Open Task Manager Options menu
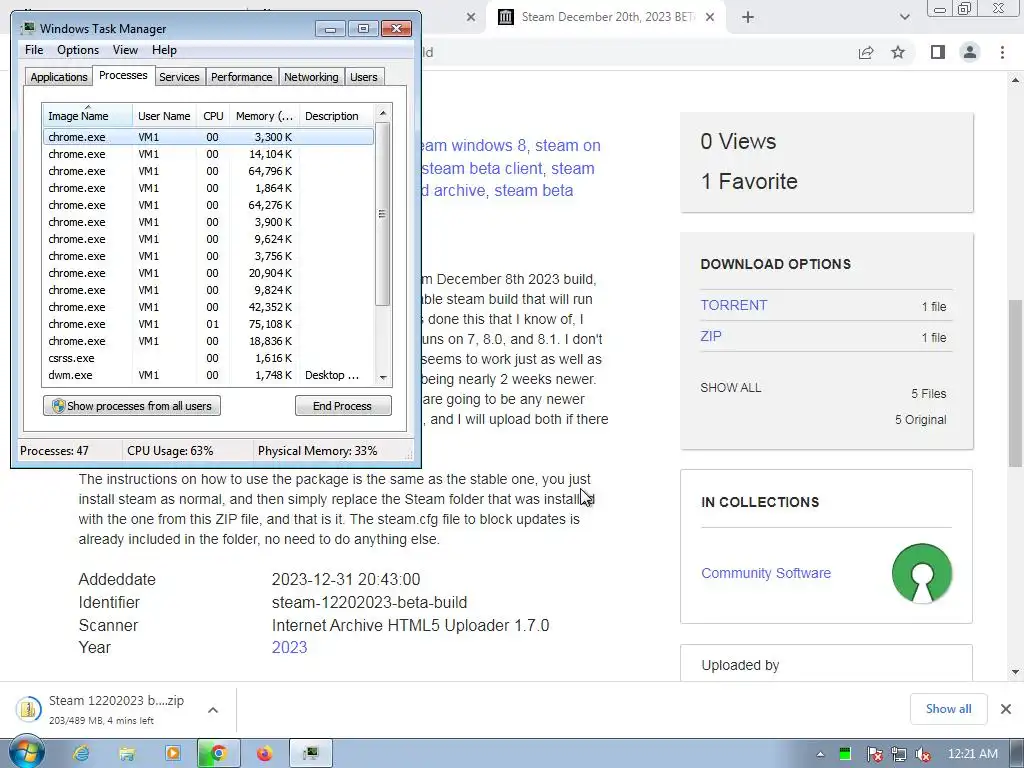 click(x=78, y=50)
